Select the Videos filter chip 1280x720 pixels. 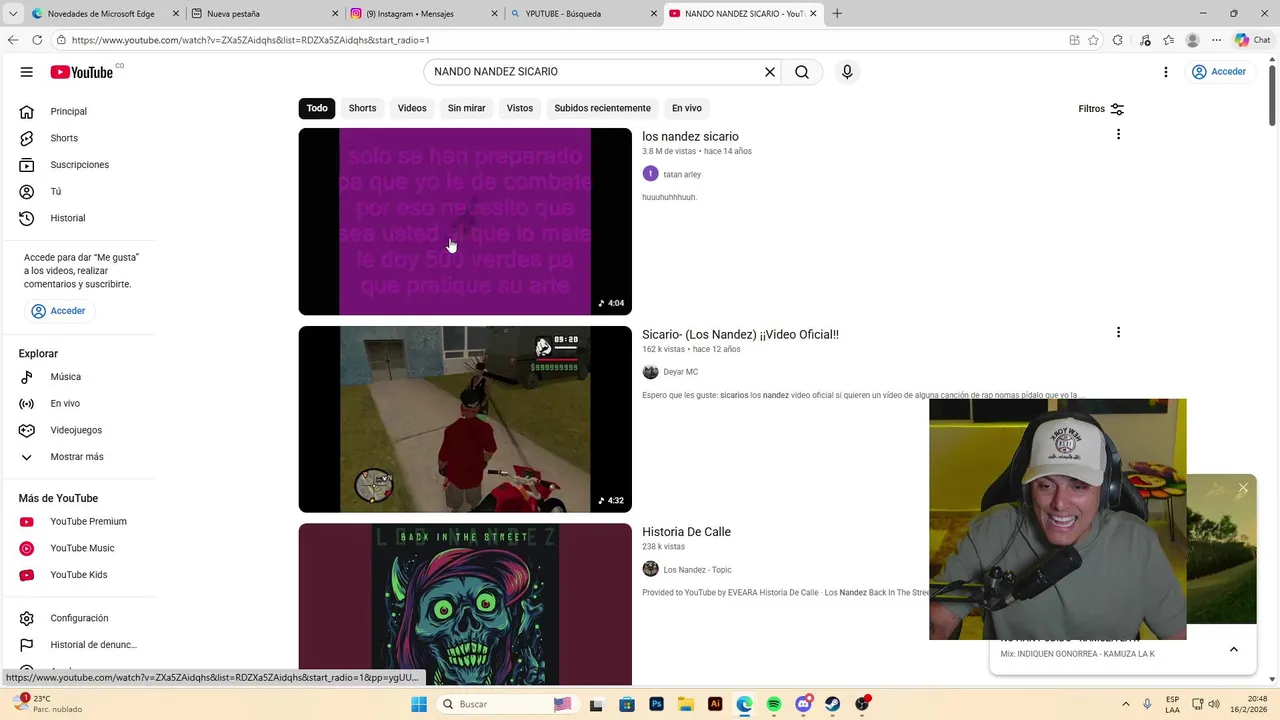(412, 108)
